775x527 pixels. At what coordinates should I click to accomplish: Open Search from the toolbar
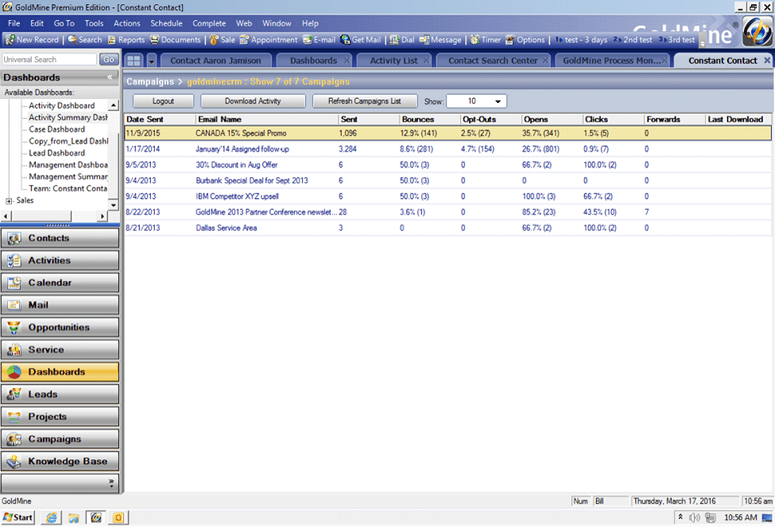[x=85, y=40]
